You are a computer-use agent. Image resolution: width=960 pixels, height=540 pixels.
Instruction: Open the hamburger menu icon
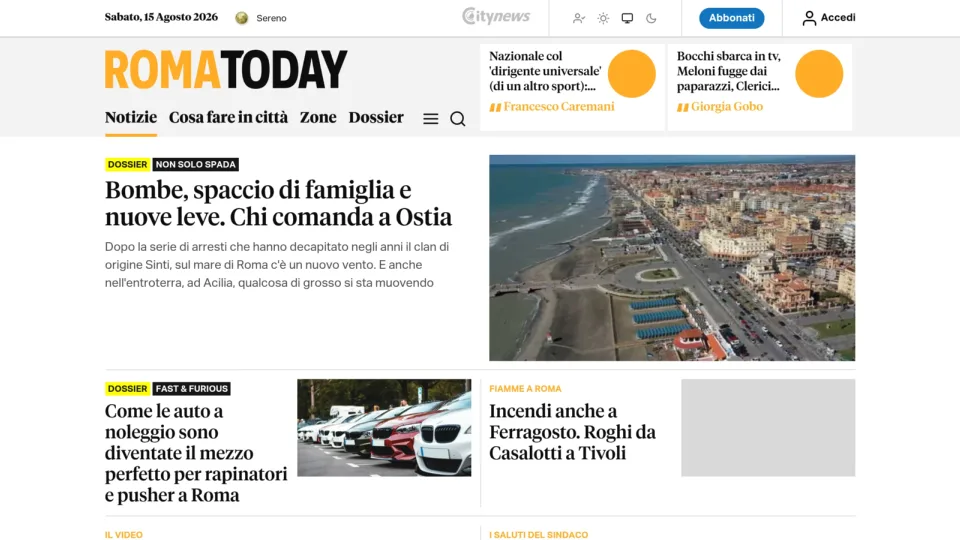coord(430,119)
